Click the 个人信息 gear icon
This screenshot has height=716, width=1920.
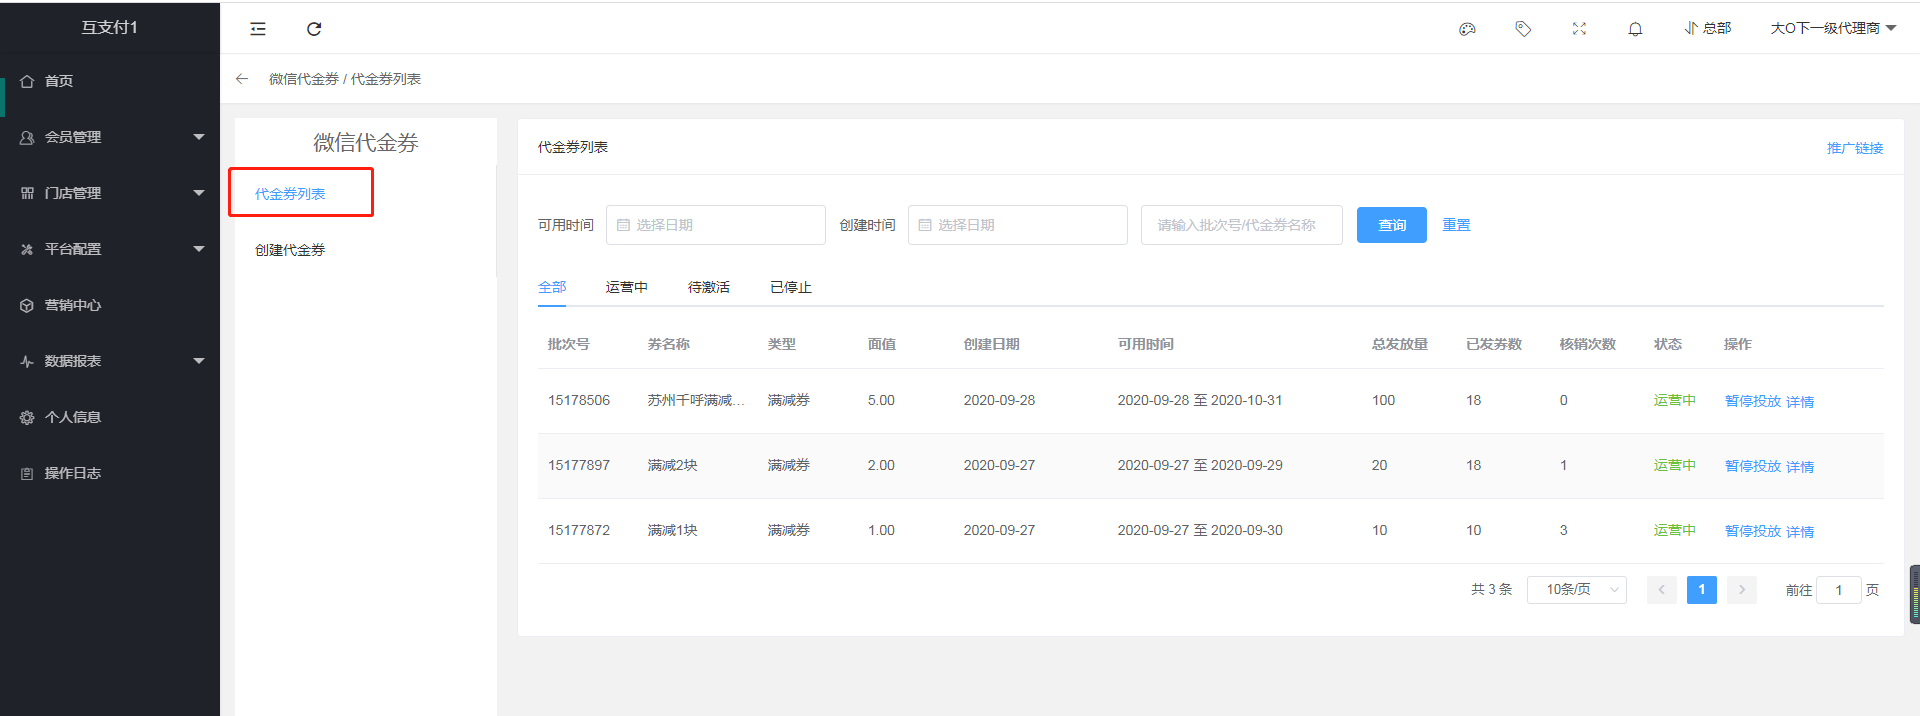(27, 417)
